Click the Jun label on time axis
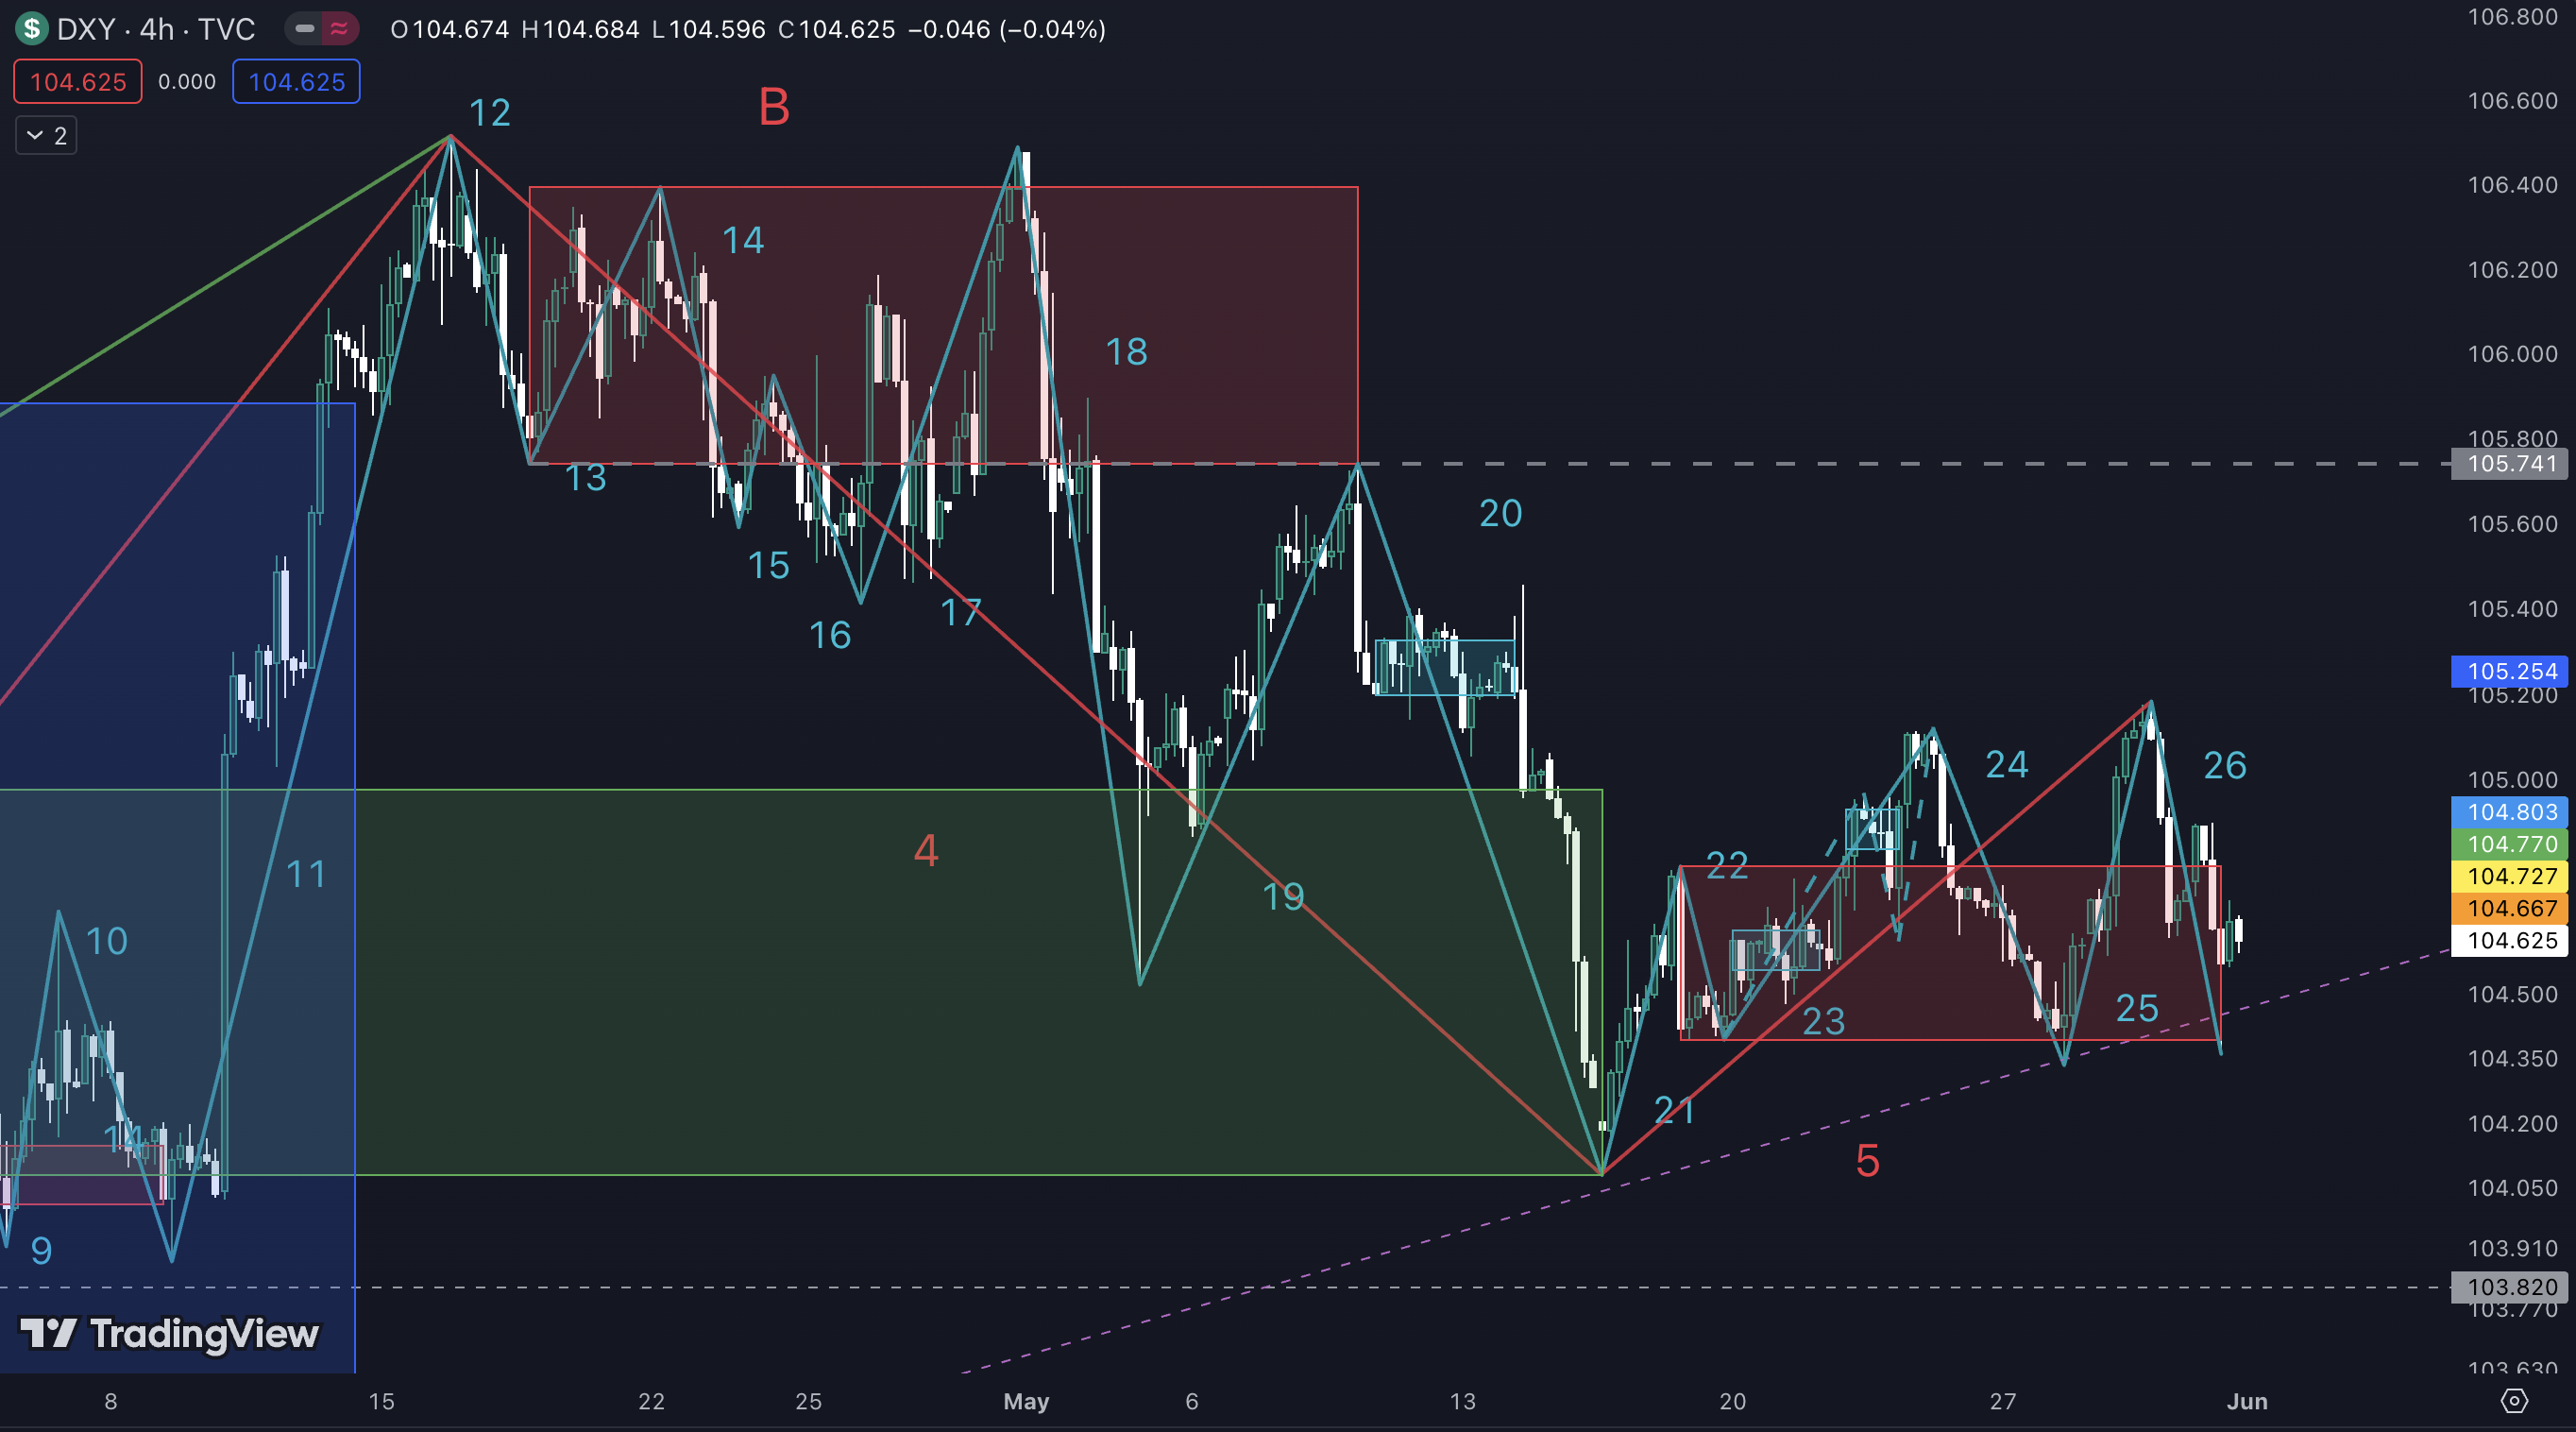Viewport: 2576px width, 1432px height. pyautogui.click(x=2247, y=1401)
